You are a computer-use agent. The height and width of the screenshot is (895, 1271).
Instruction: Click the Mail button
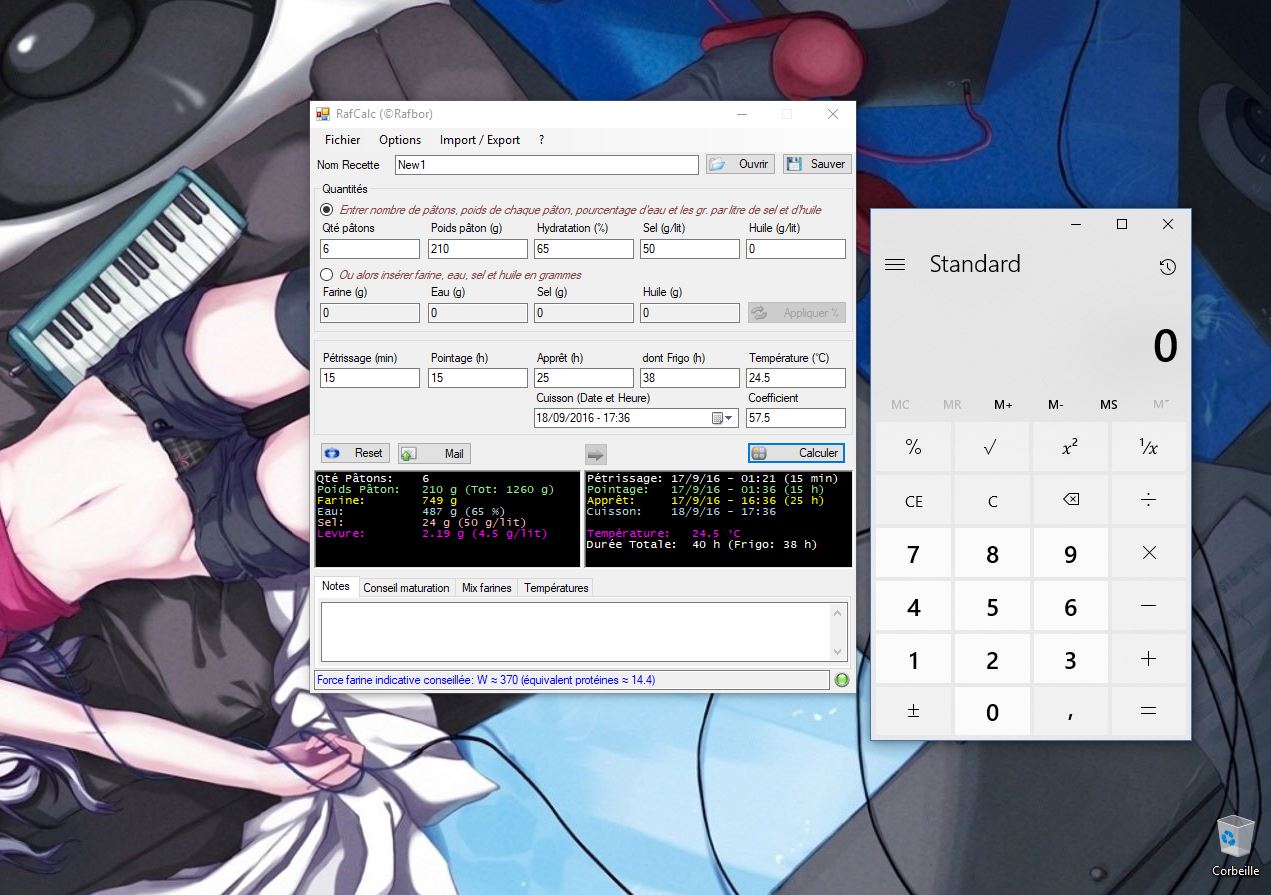(434, 453)
